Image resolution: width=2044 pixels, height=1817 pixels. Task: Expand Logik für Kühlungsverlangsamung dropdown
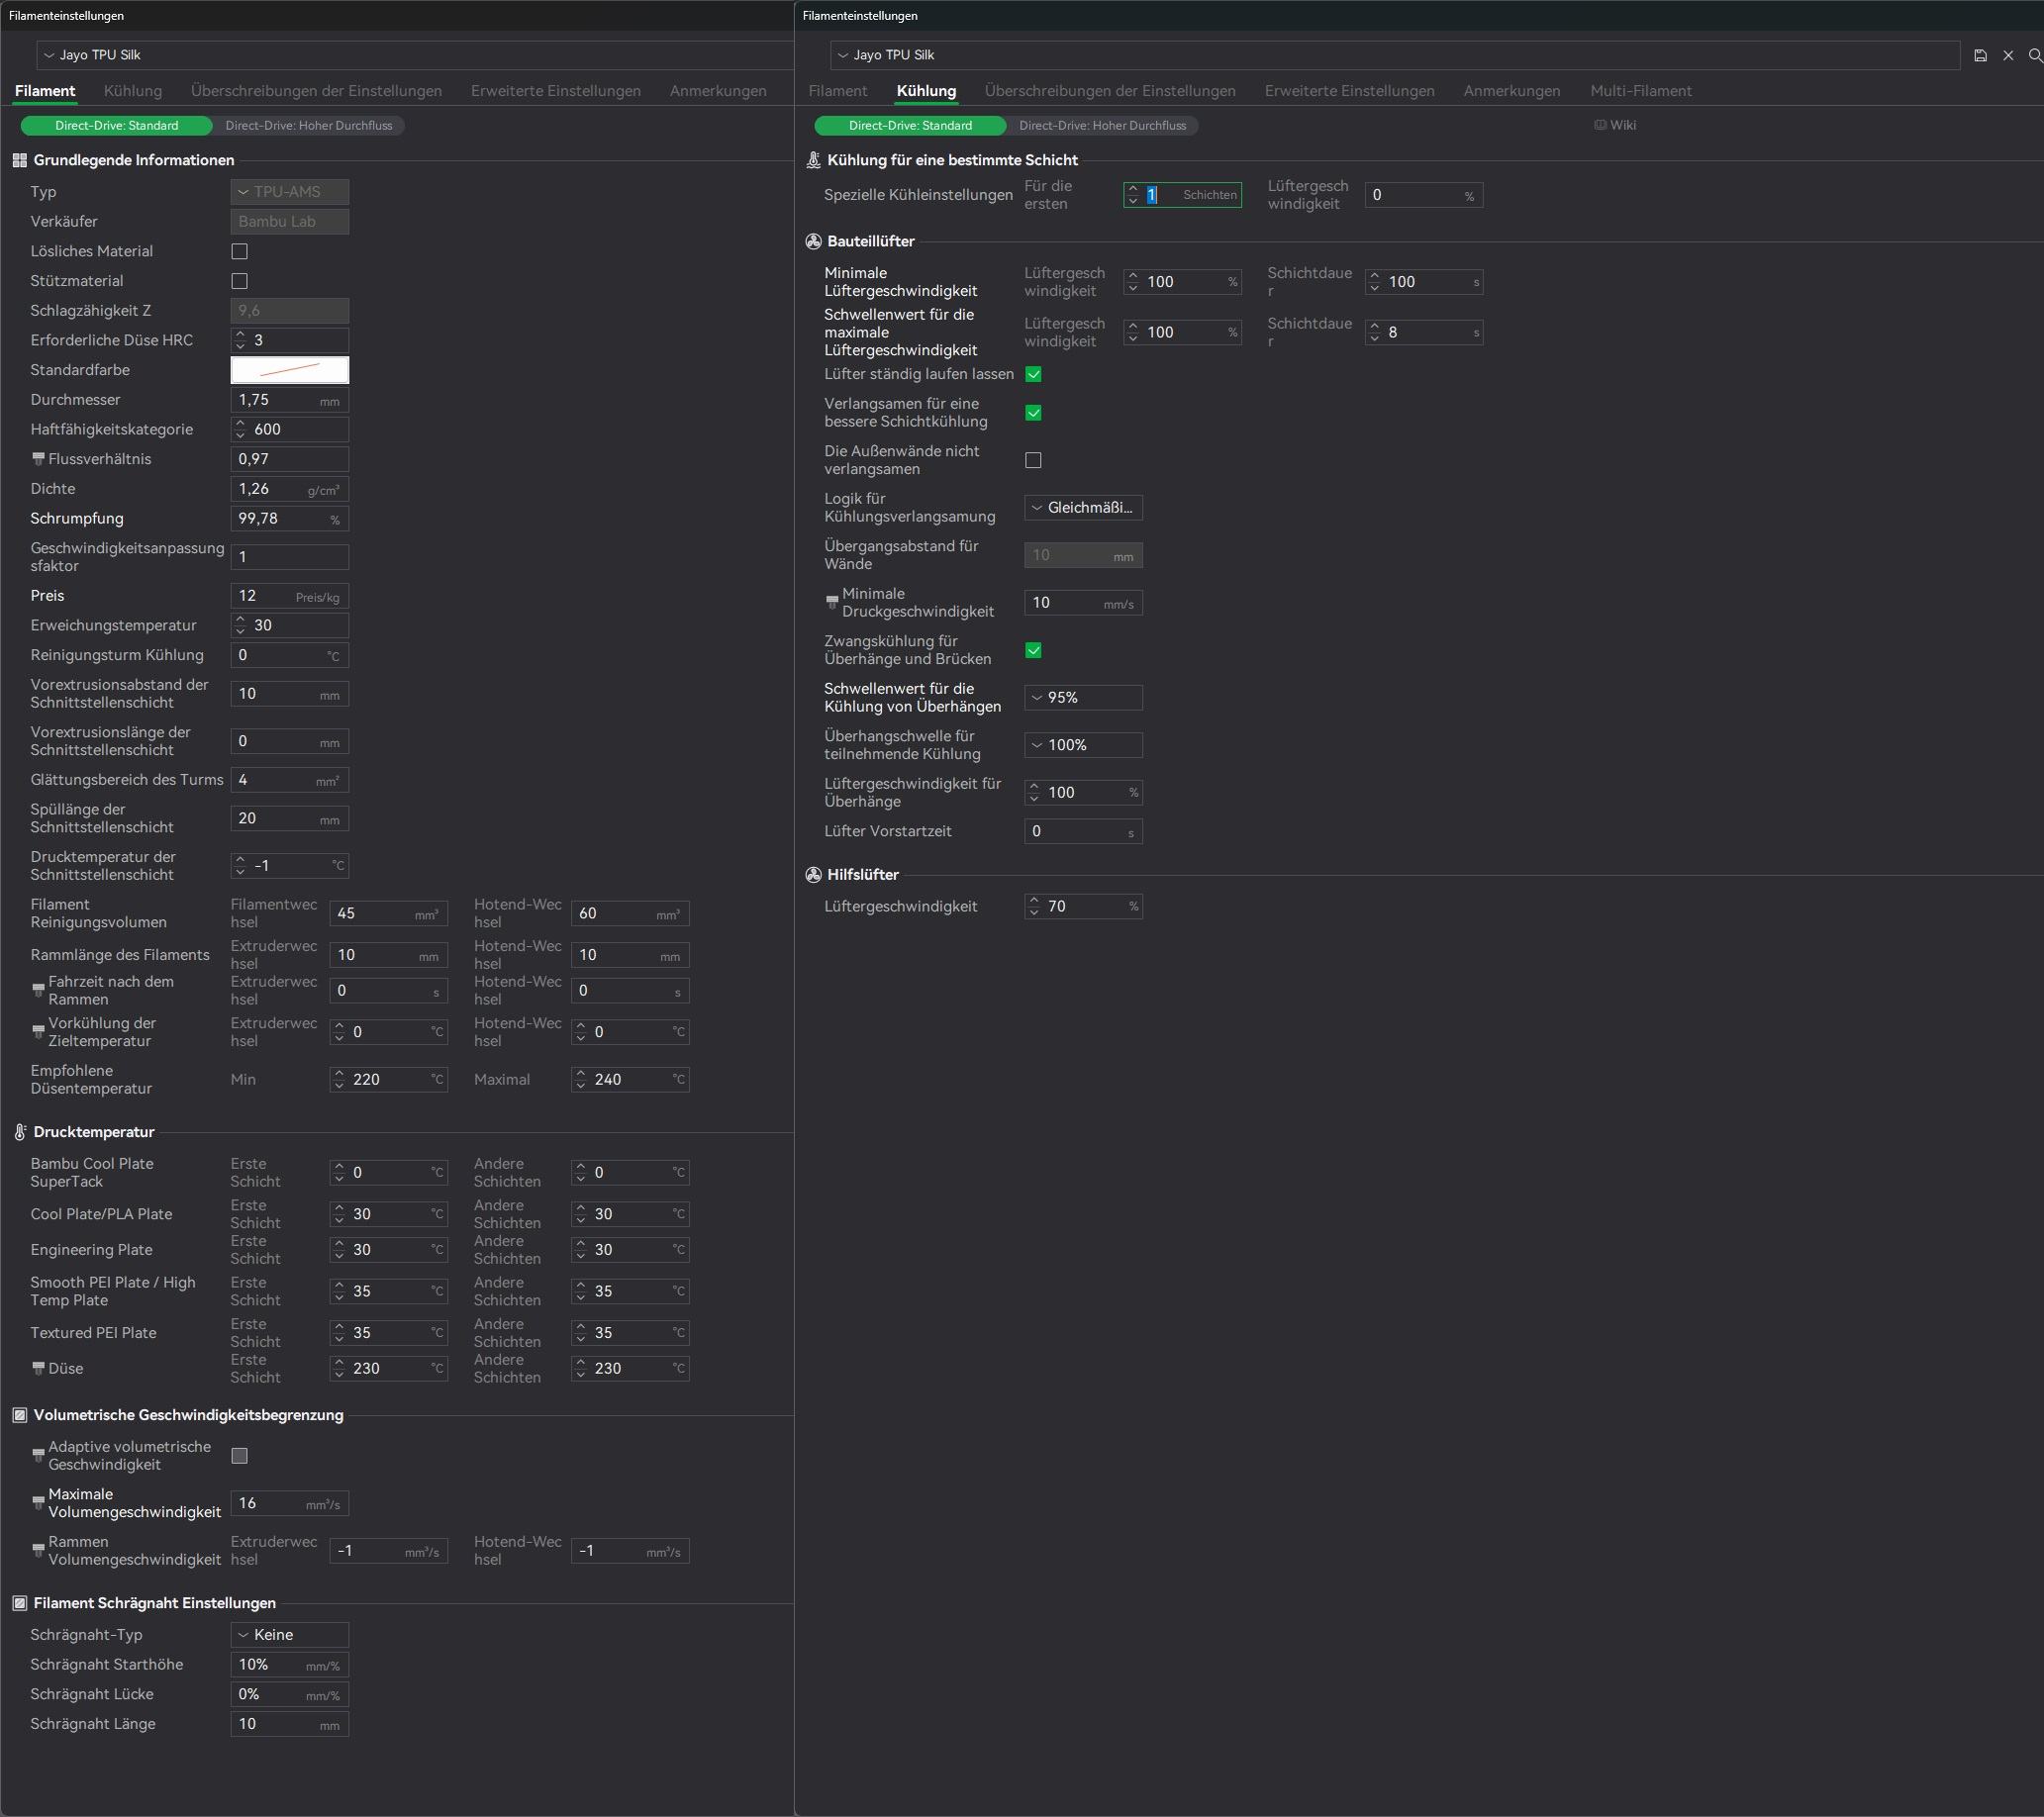coord(1082,507)
